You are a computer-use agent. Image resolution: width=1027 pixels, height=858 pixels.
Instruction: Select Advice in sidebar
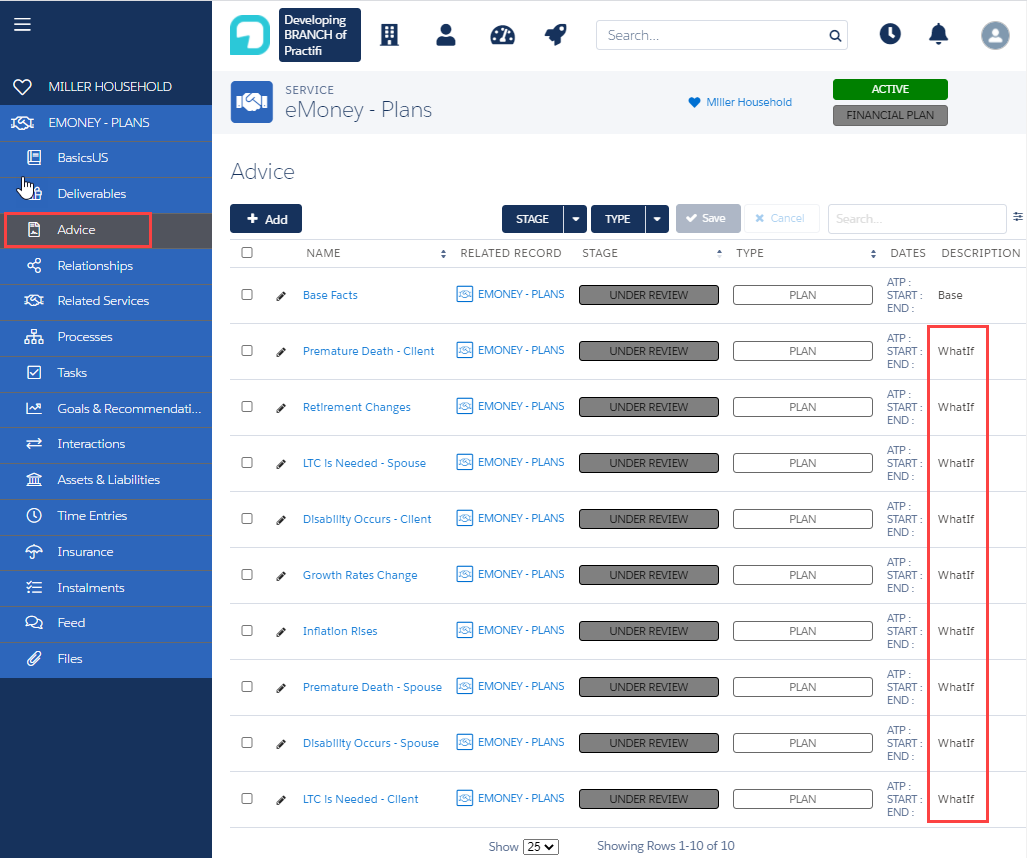tap(106, 230)
